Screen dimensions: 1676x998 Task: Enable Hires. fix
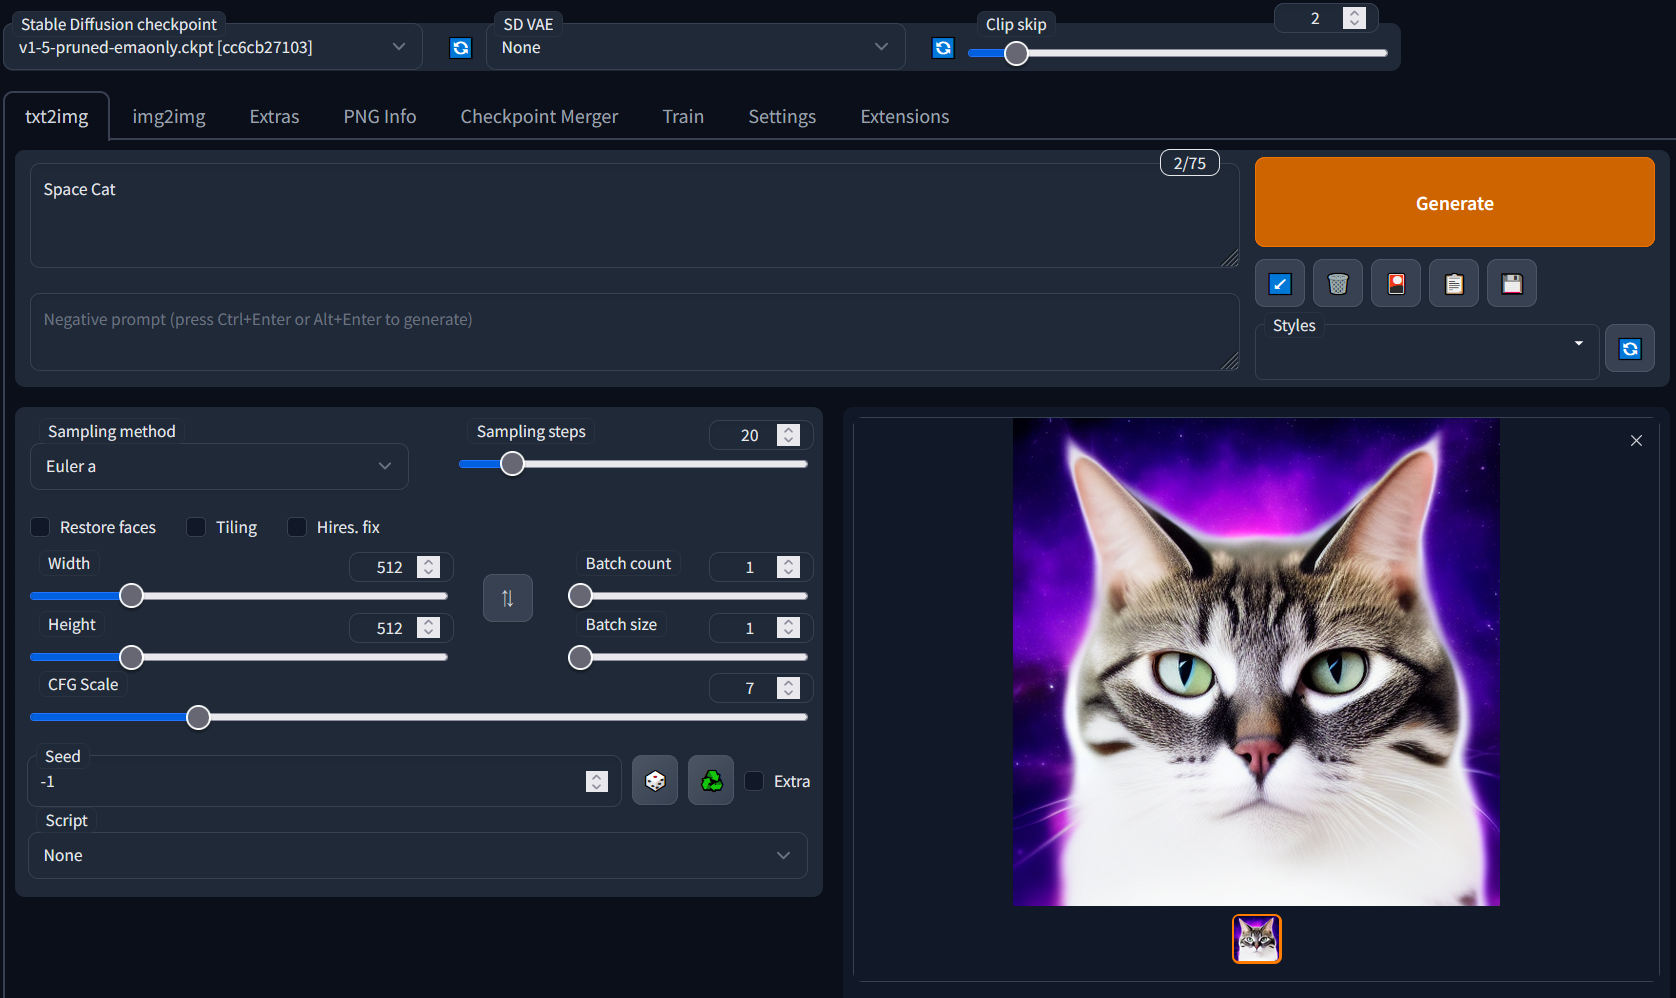click(x=297, y=527)
